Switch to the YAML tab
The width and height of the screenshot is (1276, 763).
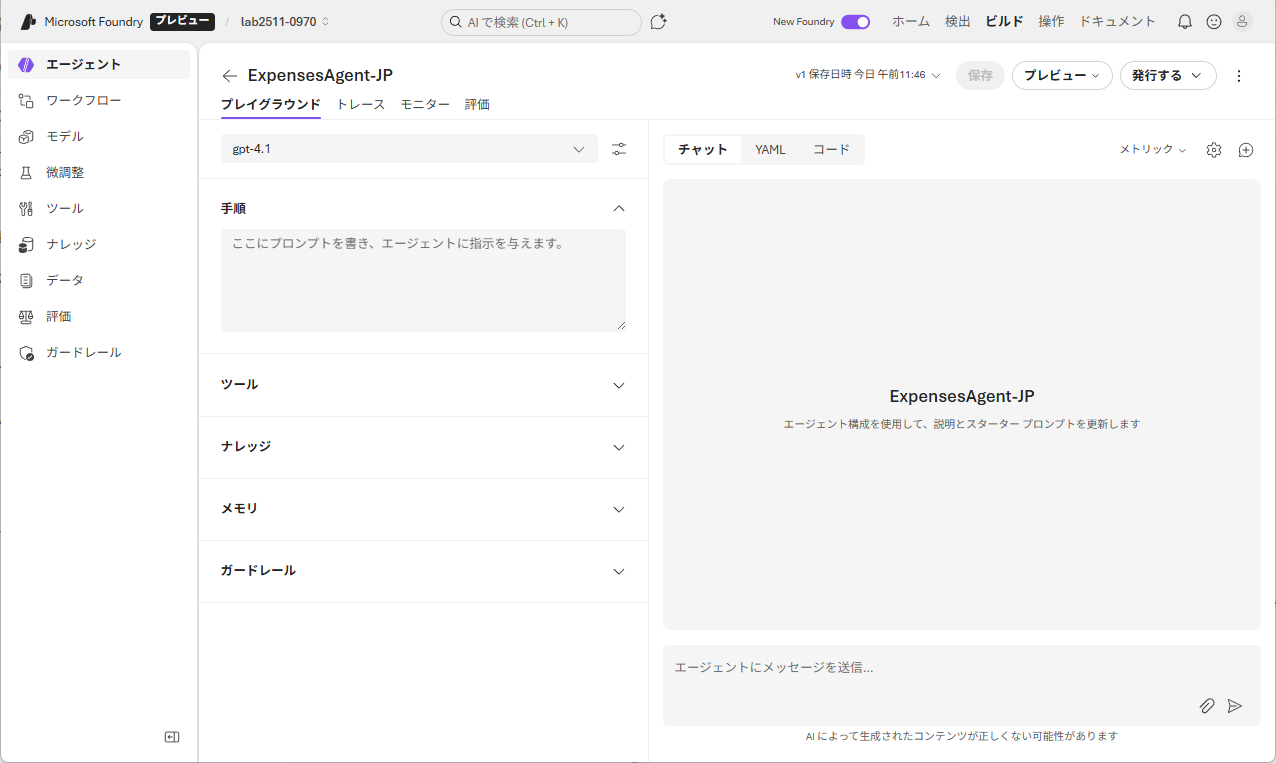click(x=770, y=149)
